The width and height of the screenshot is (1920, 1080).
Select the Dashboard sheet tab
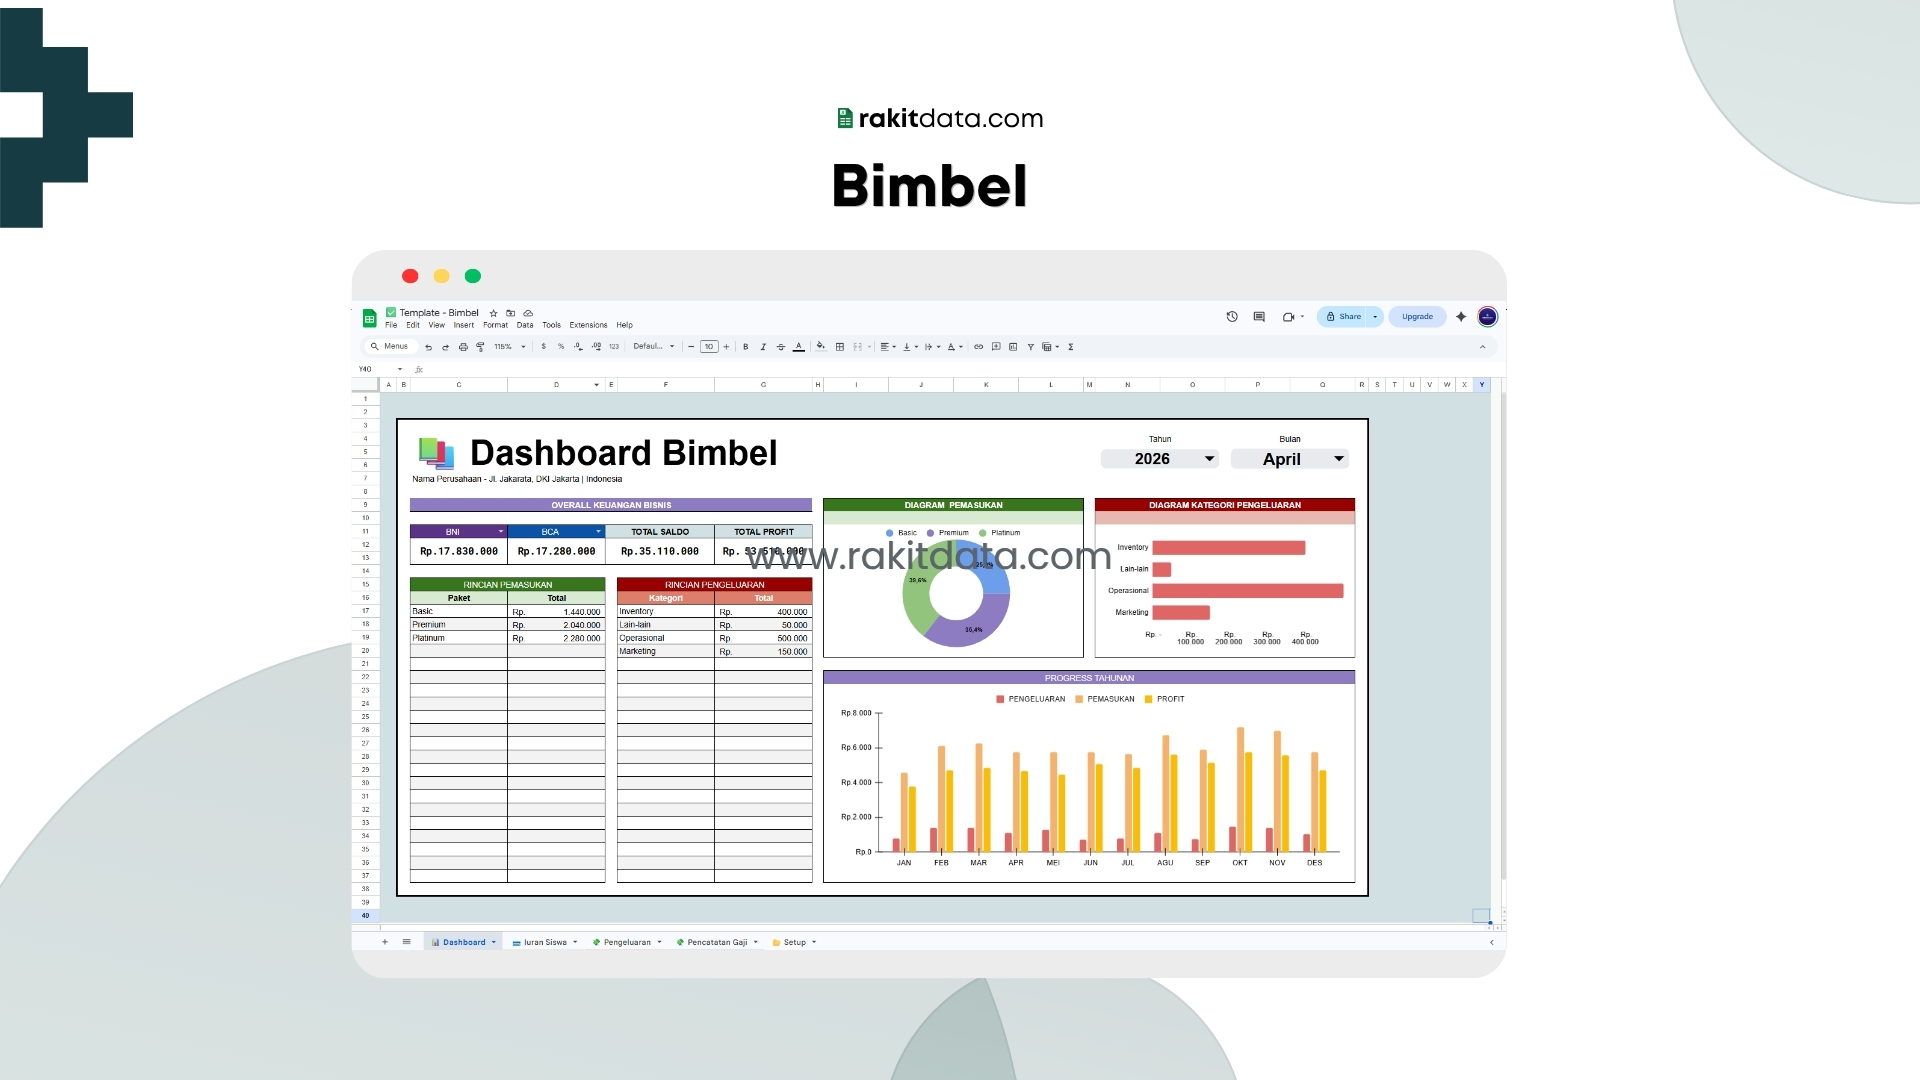(x=464, y=942)
